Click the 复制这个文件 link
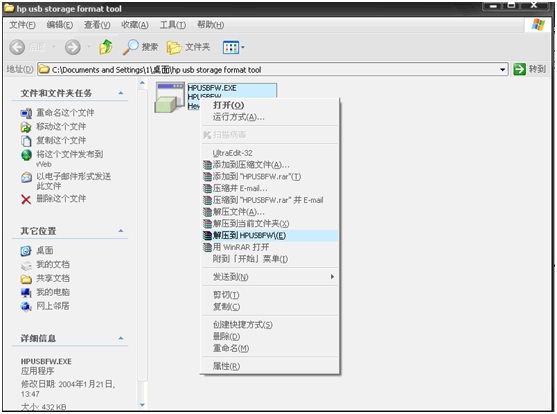The width and height of the screenshot is (557, 414). pyautogui.click(x=61, y=141)
